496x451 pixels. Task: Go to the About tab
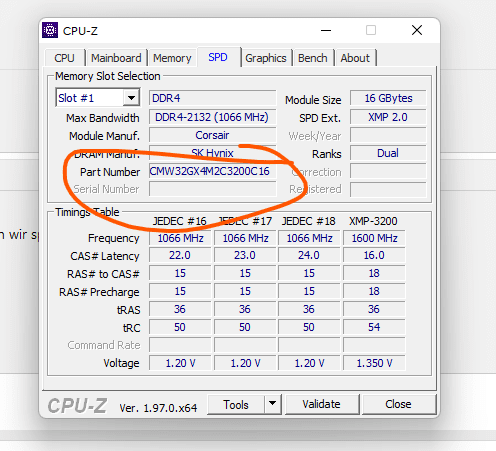(x=355, y=58)
